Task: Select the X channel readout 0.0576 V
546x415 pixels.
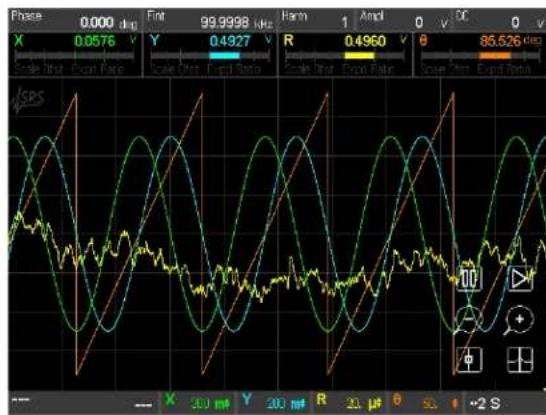Action: coord(75,41)
